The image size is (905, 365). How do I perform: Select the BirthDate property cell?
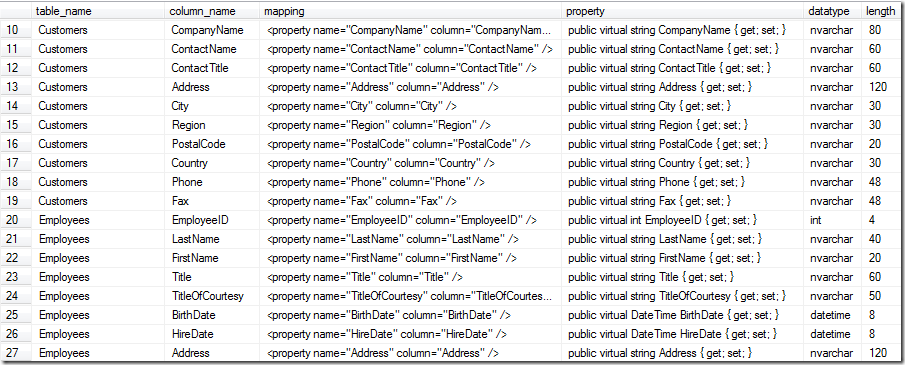coord(683,315)
